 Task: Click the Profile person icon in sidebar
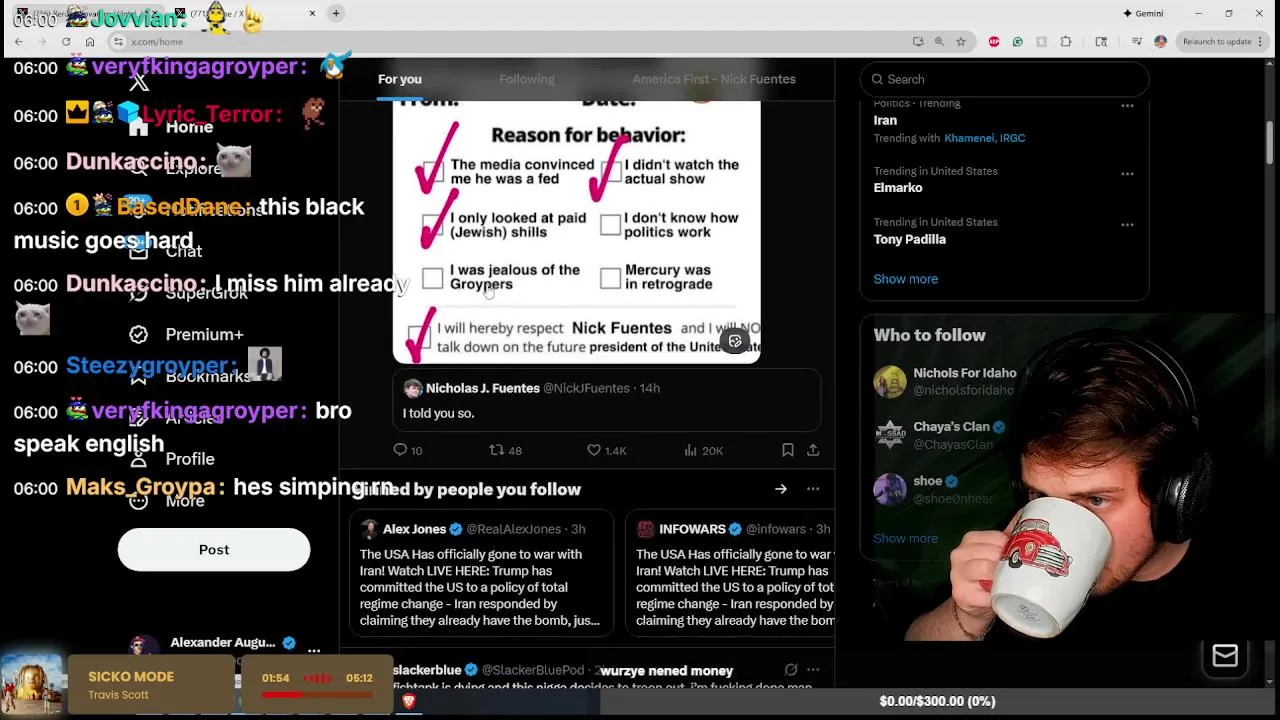(x=138, y=459)
